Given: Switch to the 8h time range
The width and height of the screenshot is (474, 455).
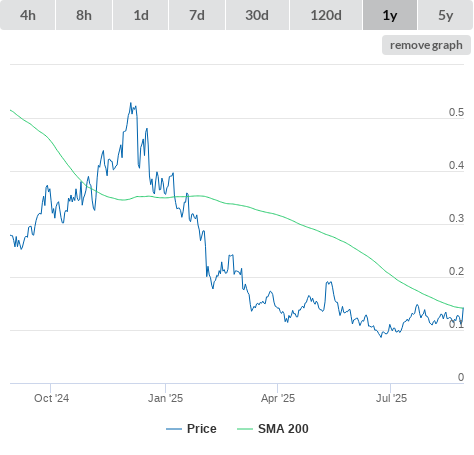Looking at the screenshot, I should point(84,15).
